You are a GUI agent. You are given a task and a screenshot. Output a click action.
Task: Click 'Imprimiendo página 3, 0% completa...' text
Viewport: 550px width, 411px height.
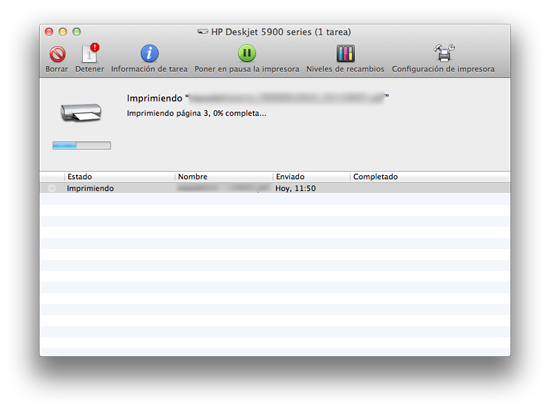coord(196,113)
